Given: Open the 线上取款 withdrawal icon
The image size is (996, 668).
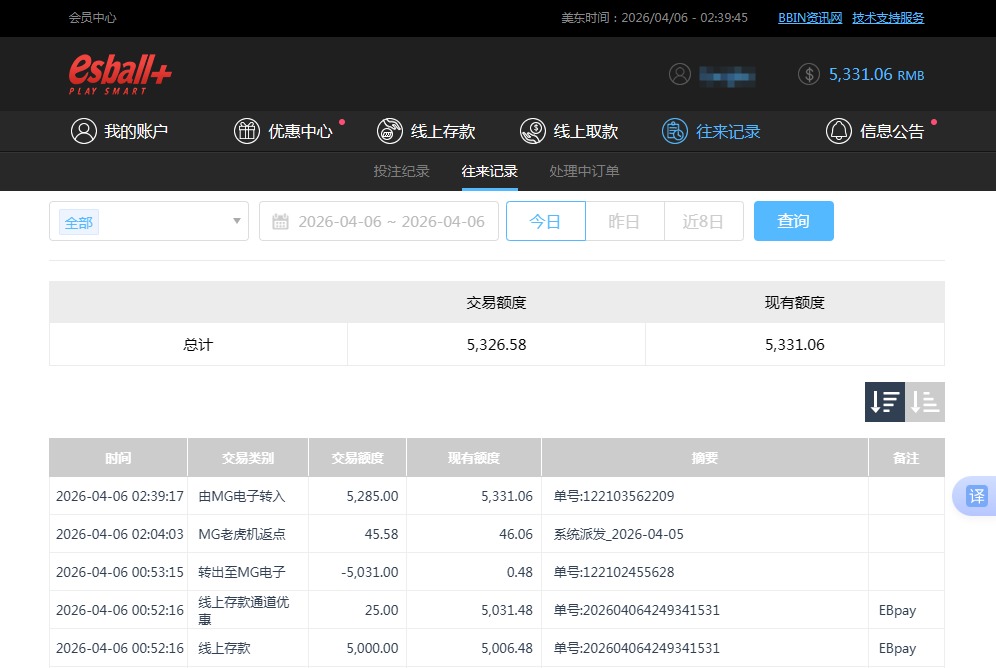Looking at the screenshot, I should [531, 130].
